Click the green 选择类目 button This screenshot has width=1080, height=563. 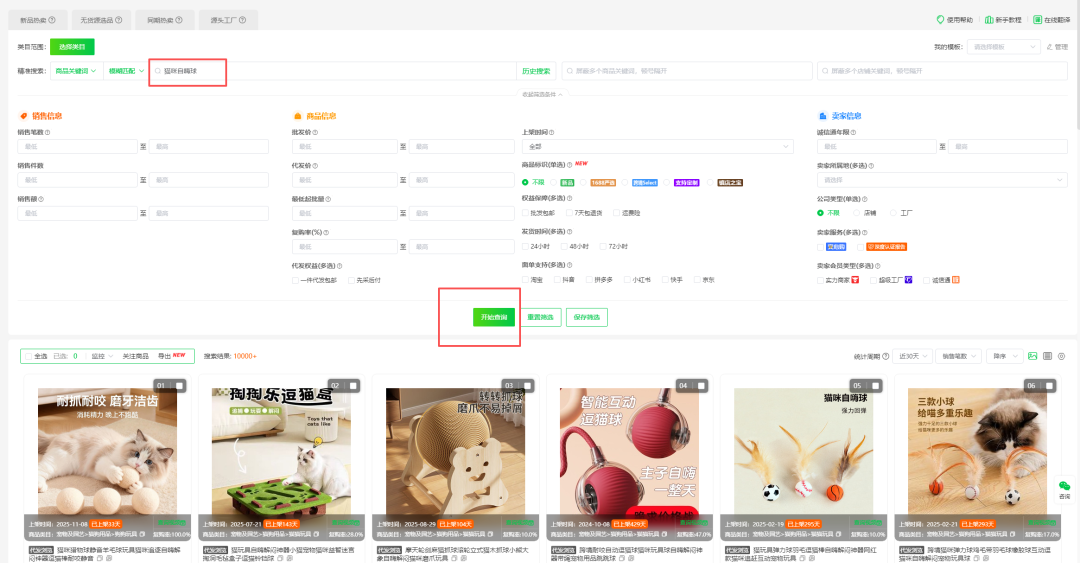tap(72, 47)
